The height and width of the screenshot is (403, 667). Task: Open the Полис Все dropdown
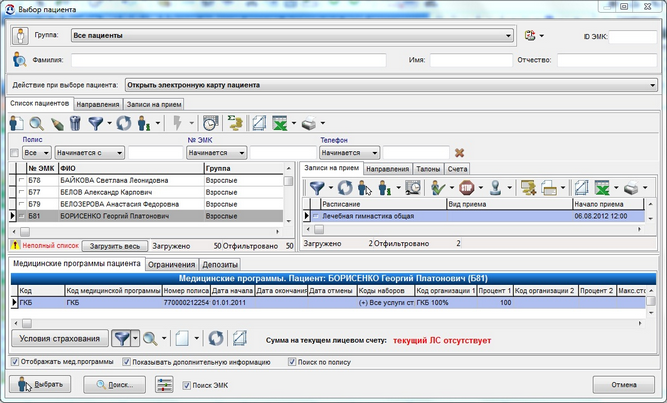(x=37, y=153)
